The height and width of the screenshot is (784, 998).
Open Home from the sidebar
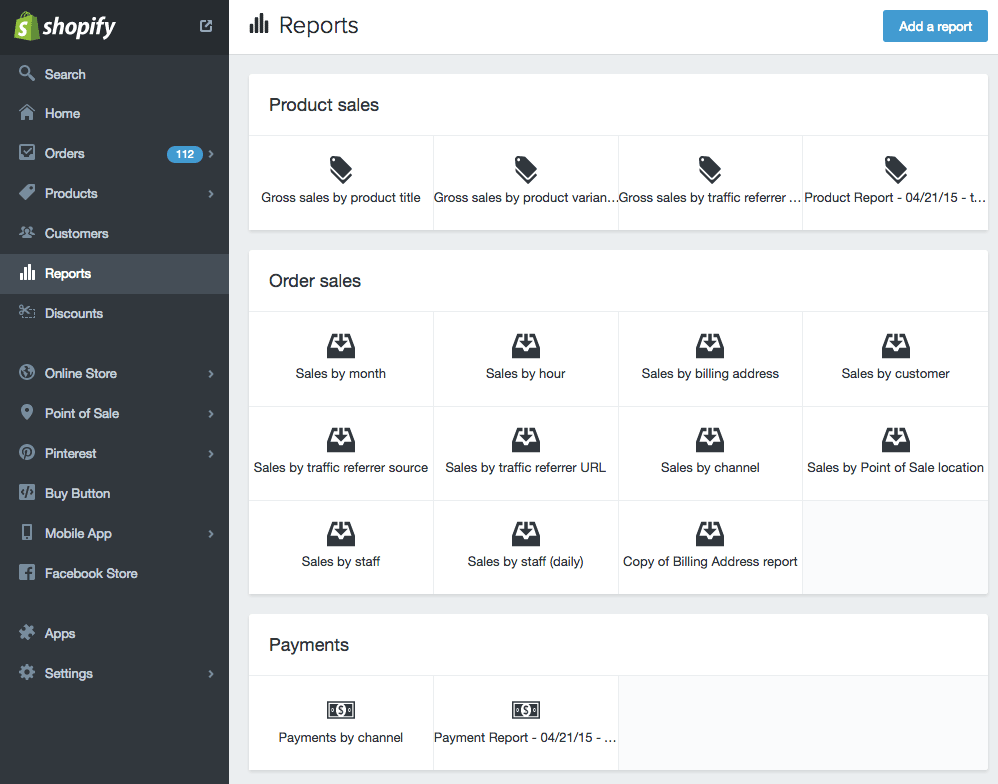(62, 113)
